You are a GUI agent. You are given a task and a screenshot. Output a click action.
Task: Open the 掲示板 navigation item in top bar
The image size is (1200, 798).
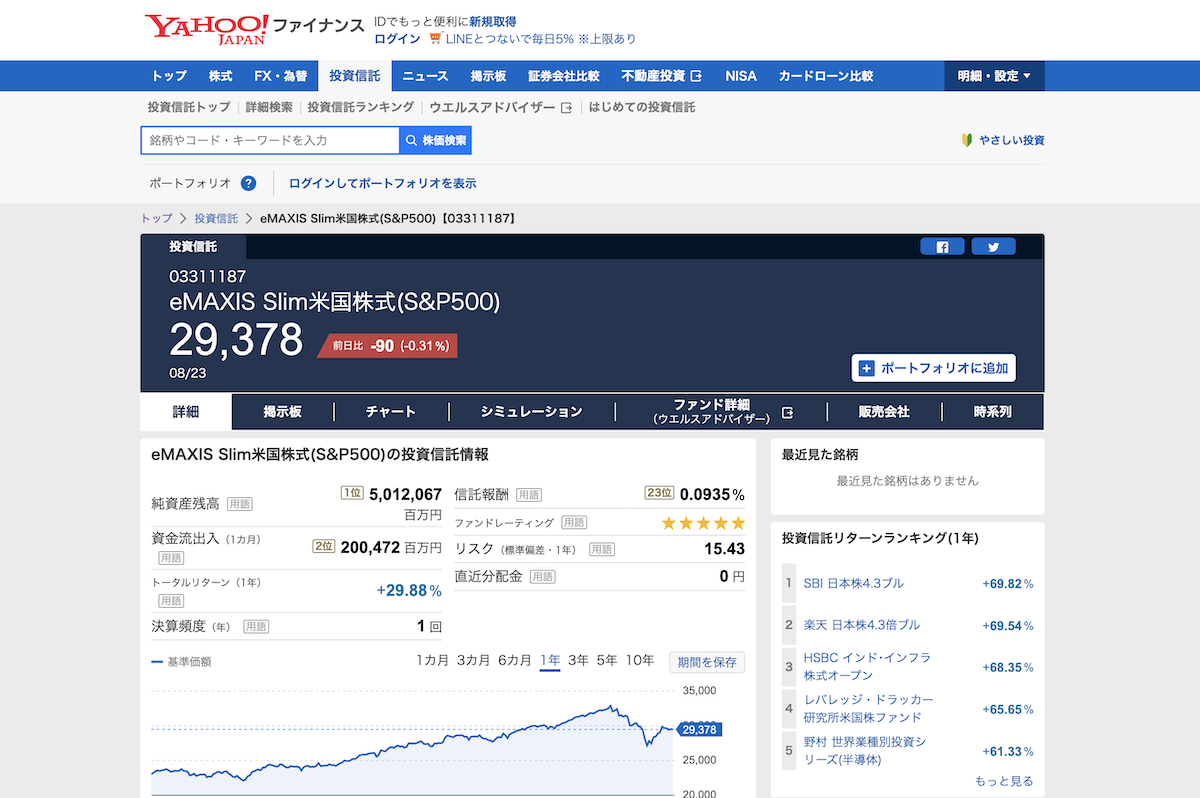coord(488,76)
